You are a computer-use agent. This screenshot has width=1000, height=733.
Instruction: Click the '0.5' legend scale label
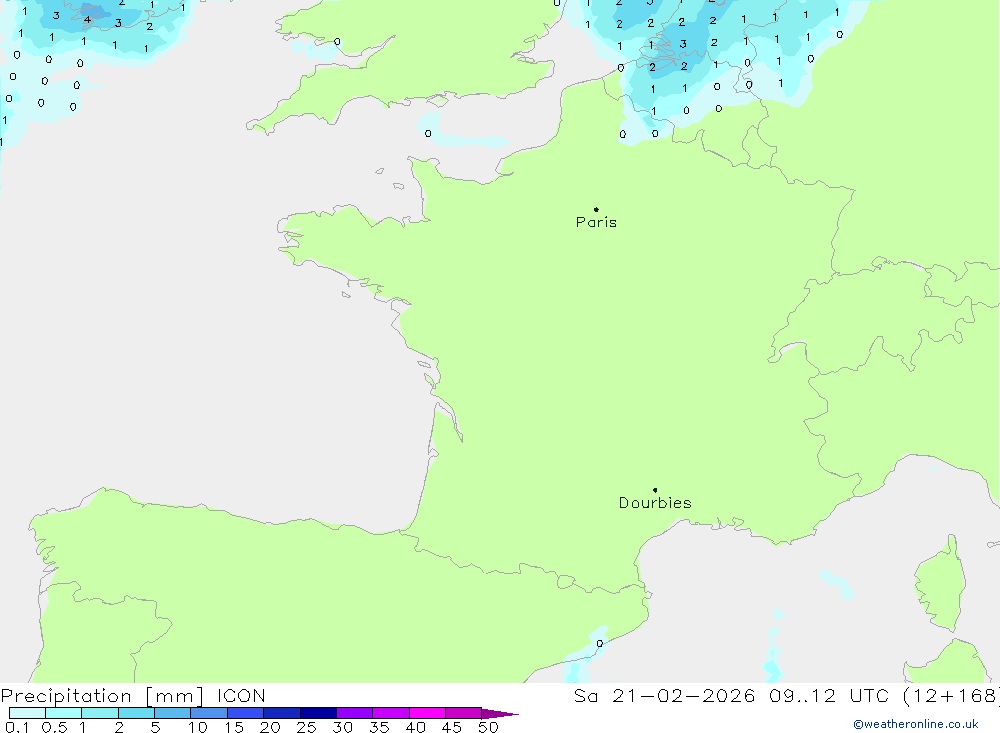tap(54, 727)
